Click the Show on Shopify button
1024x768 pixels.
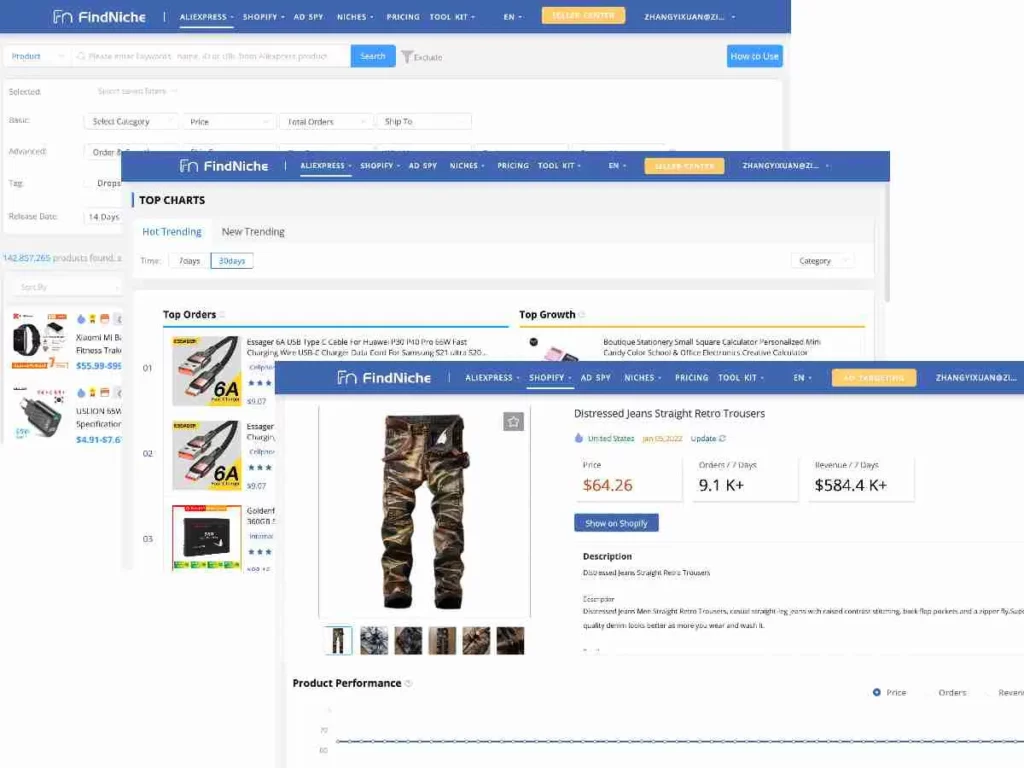click(616, 522)
